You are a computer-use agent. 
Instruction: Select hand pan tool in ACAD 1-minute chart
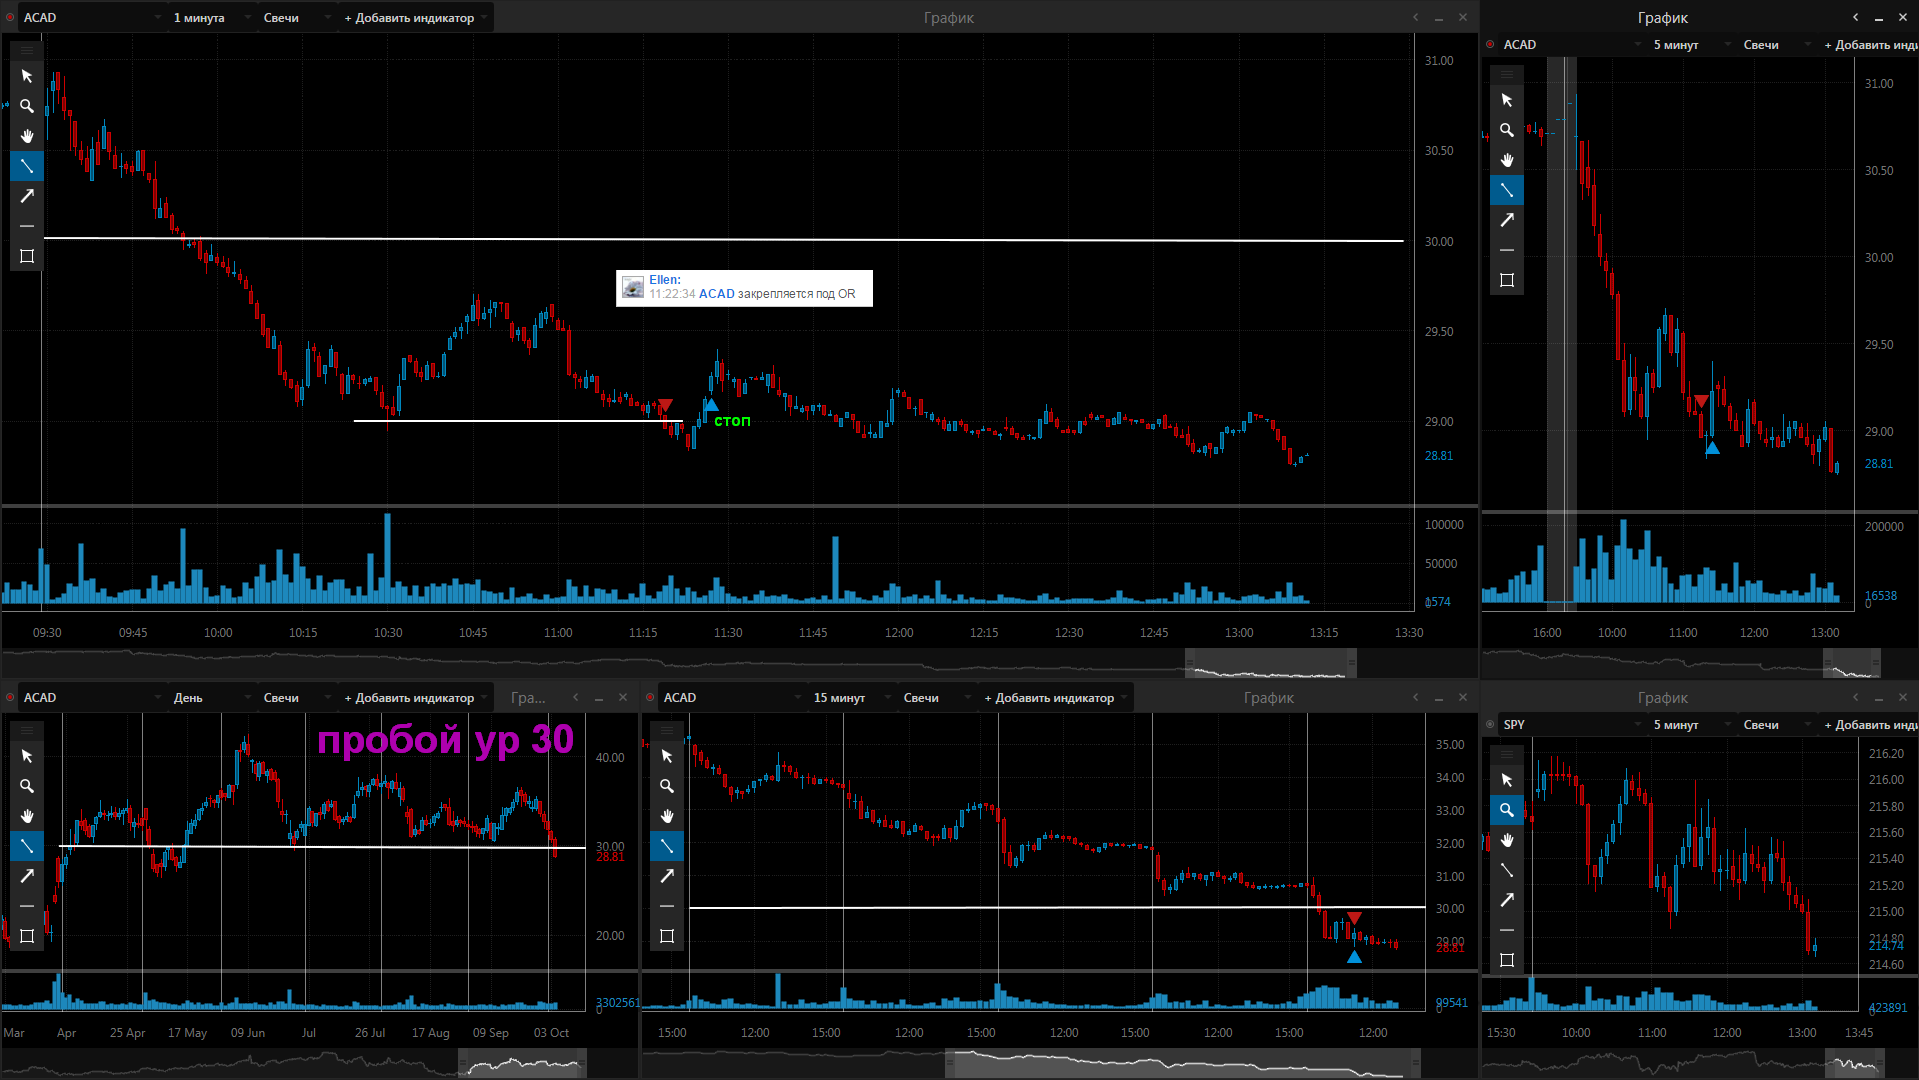[x=27, y=136]
